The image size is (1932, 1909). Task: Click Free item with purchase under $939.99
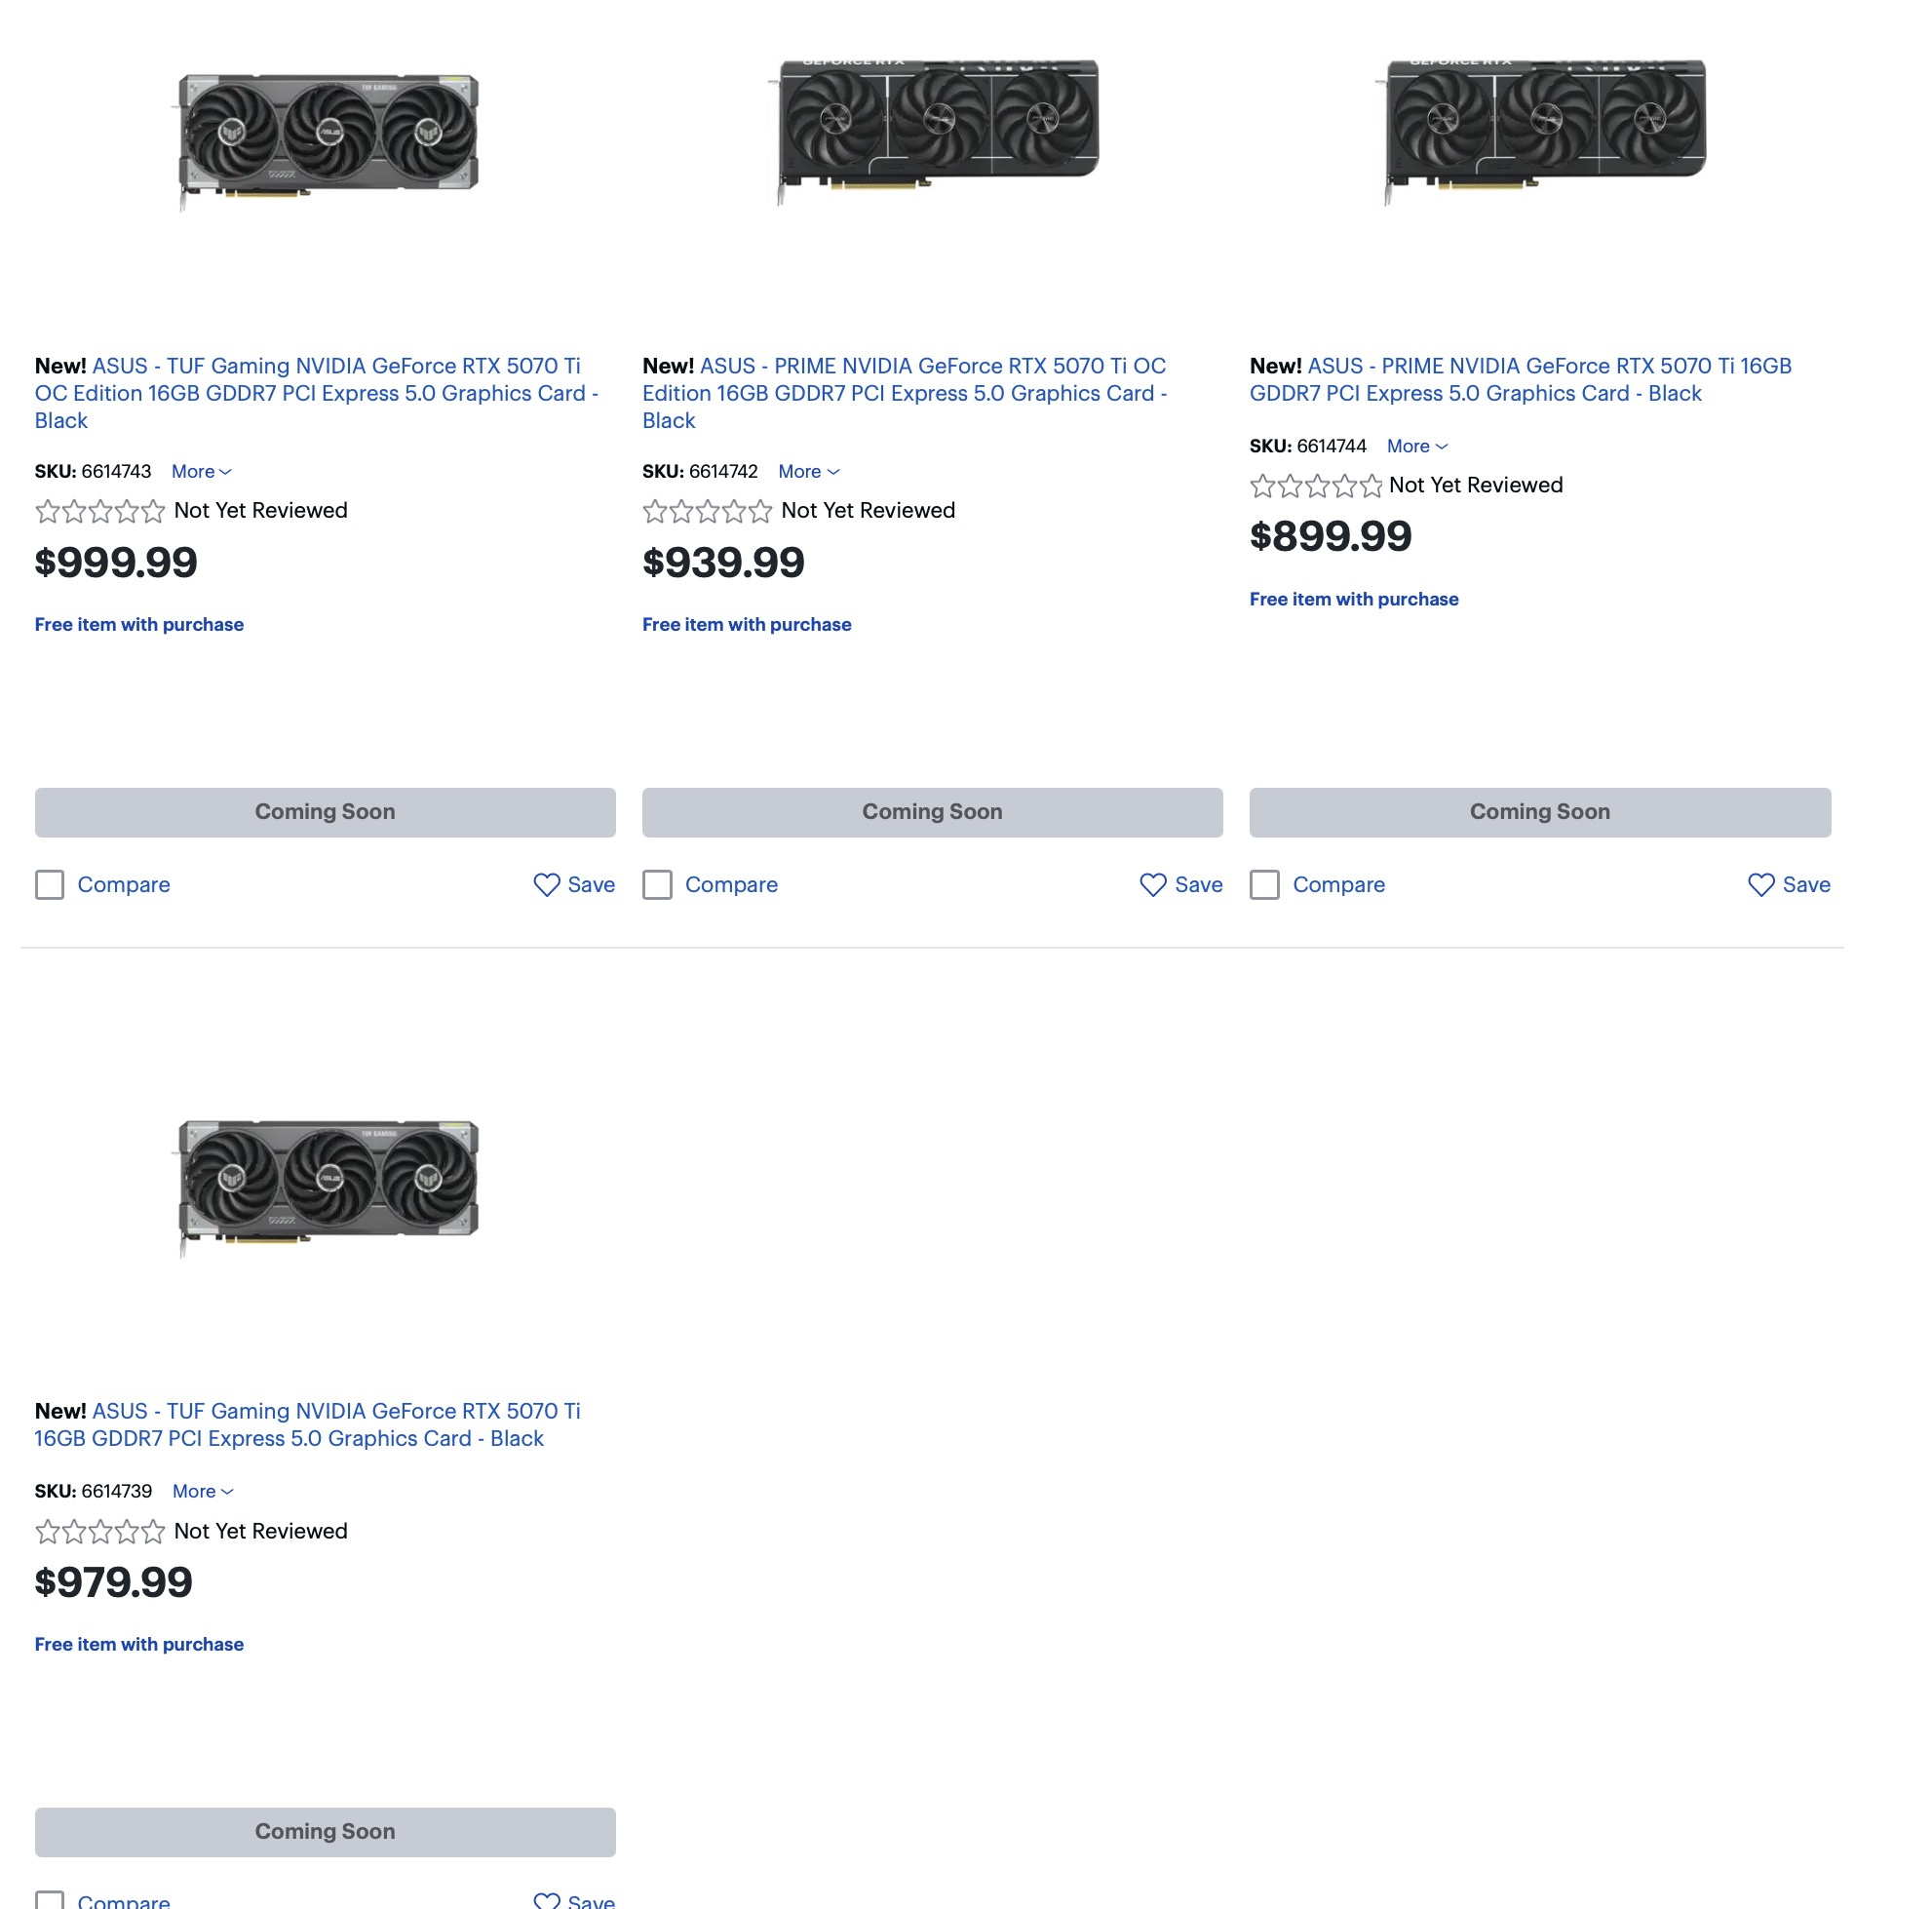click(x=746, y=625)
